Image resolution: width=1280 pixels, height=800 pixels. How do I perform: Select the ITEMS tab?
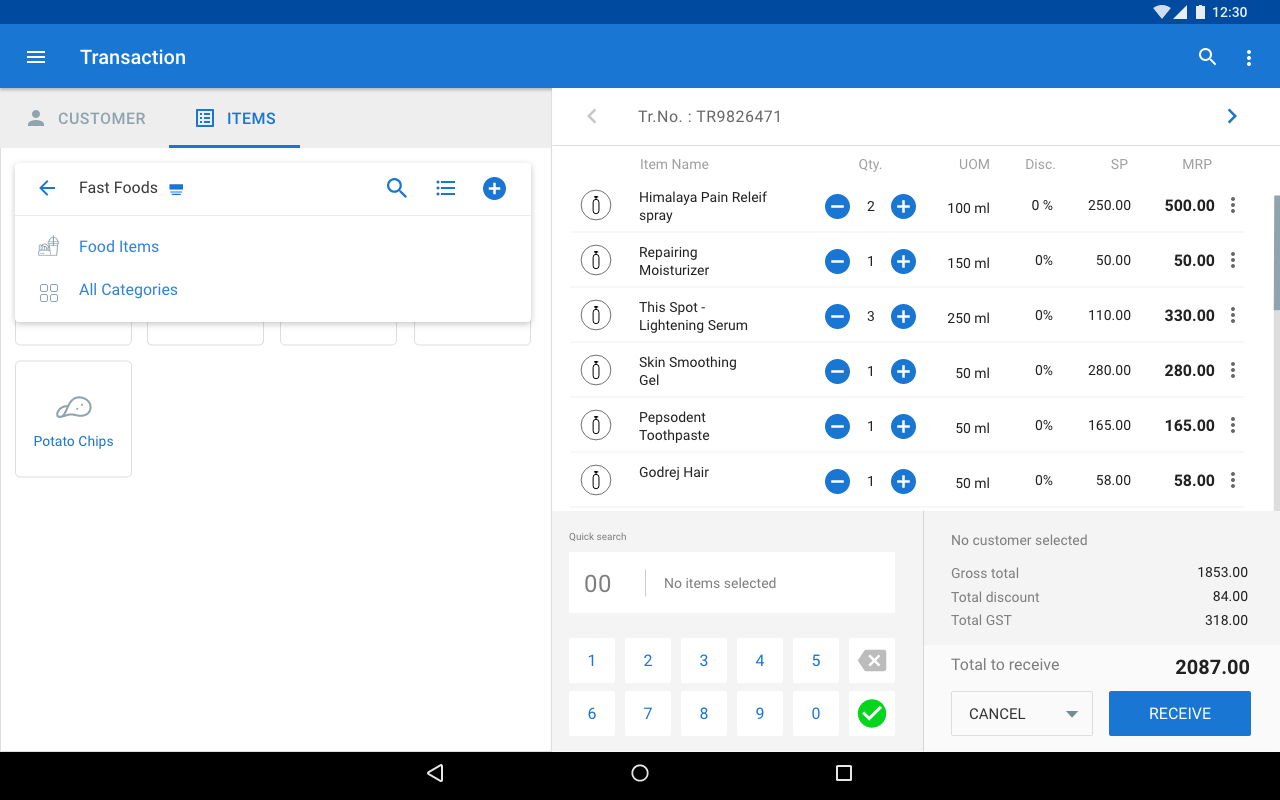tap(235, 118)
